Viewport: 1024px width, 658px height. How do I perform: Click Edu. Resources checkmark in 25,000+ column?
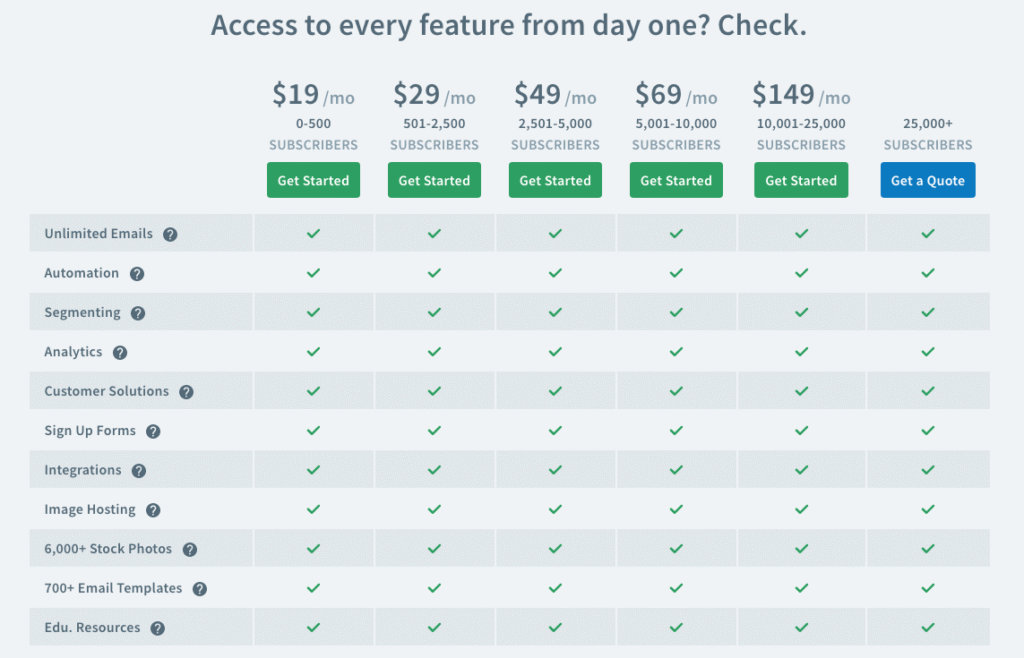(x=928, y=628)
